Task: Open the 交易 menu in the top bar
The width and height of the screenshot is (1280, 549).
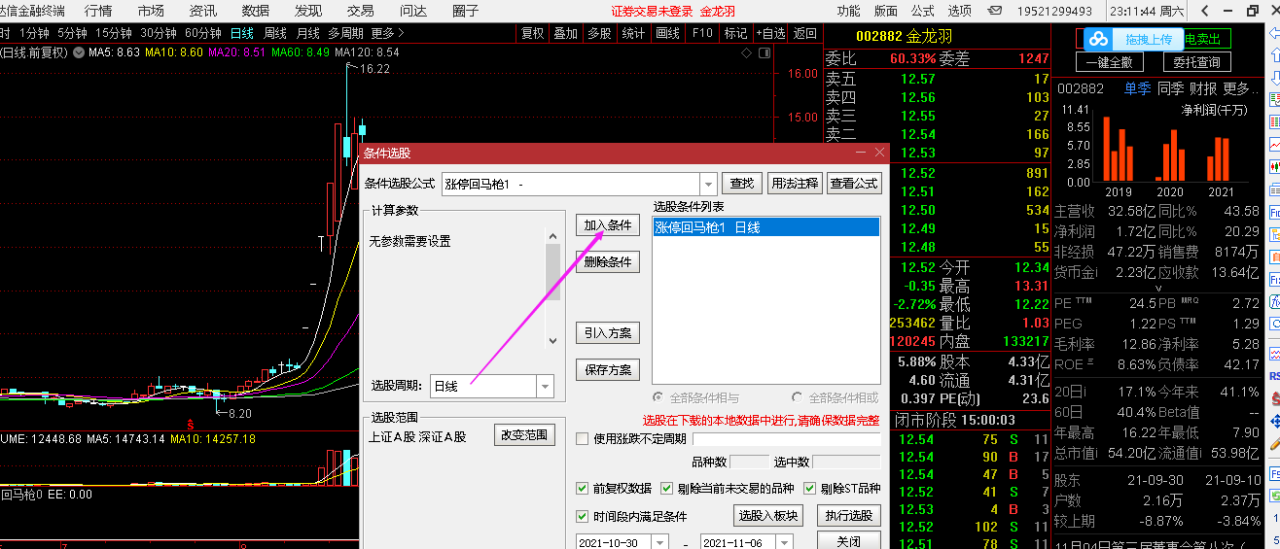Action: tap(360, 11)
